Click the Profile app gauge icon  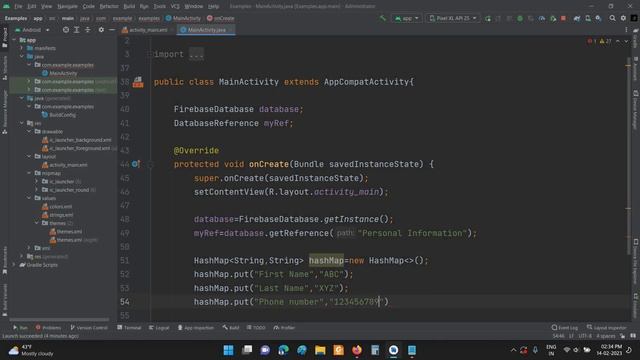(542, 18)
